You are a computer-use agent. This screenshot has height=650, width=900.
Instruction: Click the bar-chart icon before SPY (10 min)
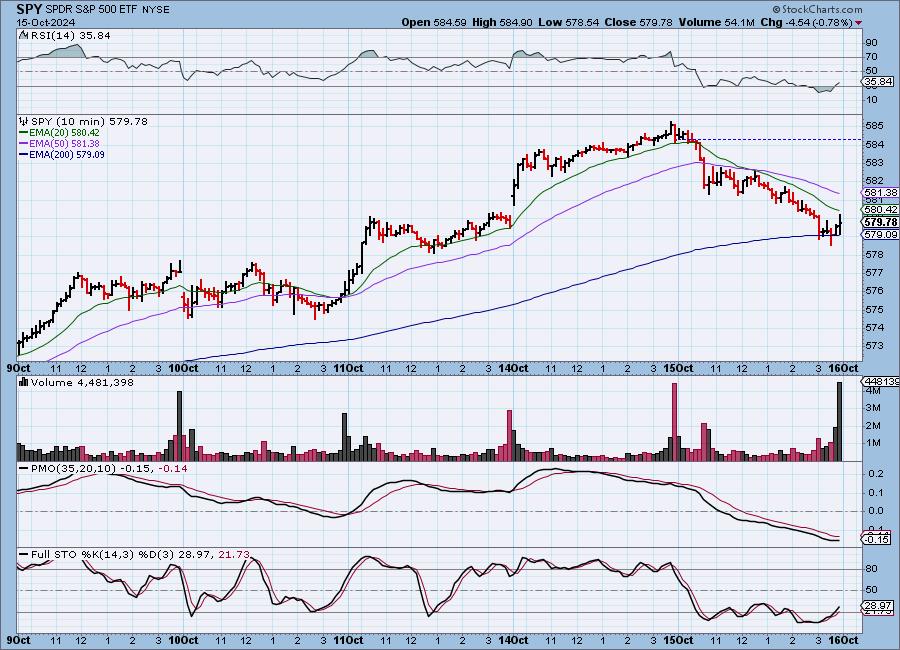tap(24, 121)
